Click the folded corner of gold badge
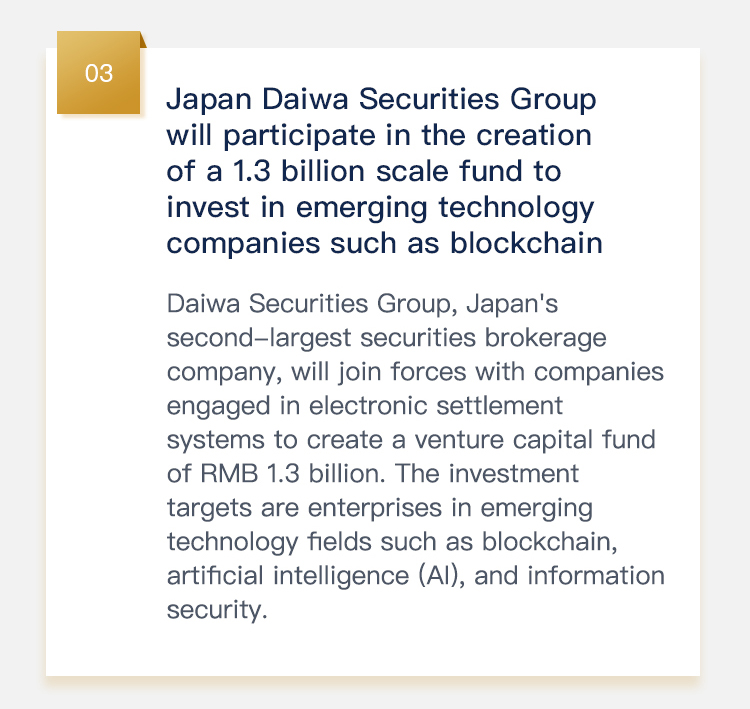 pos(143,40)
